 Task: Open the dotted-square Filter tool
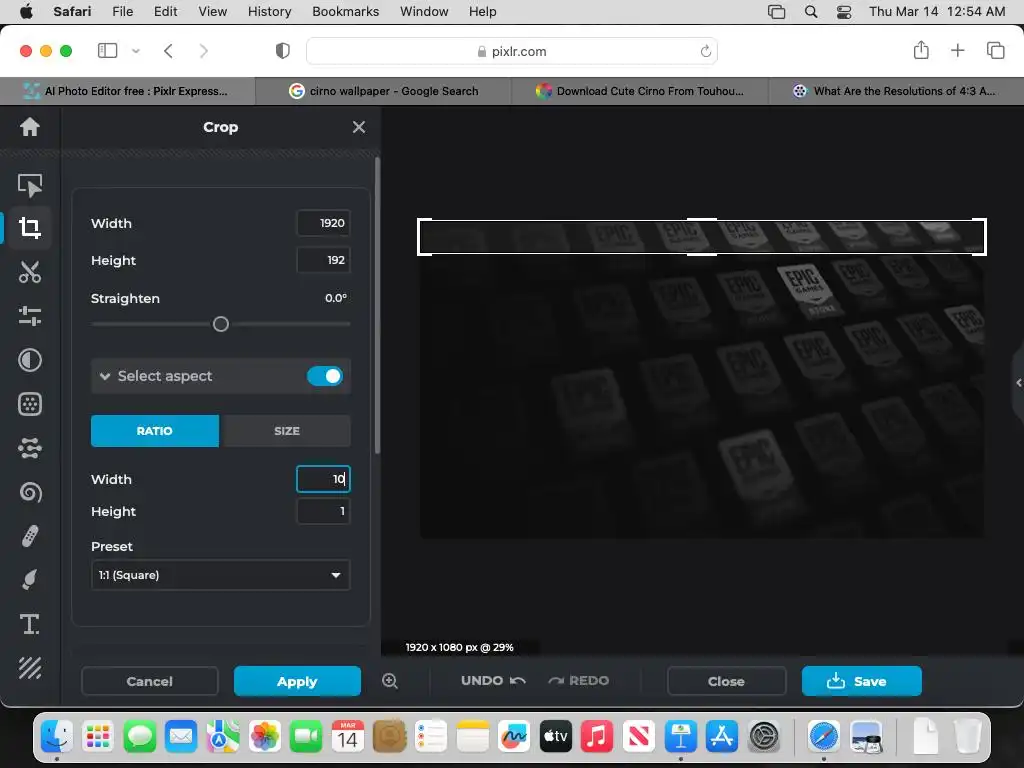tap(29, 404)
